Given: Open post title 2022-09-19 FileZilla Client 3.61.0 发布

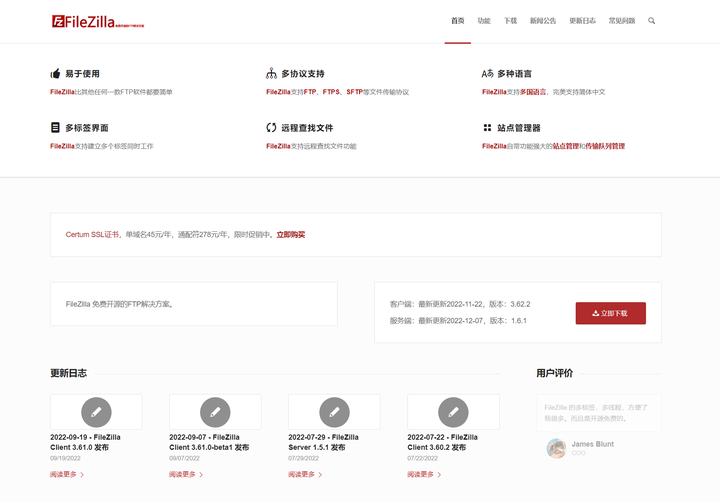Looking at the screenshot, I should coord(85,442).
